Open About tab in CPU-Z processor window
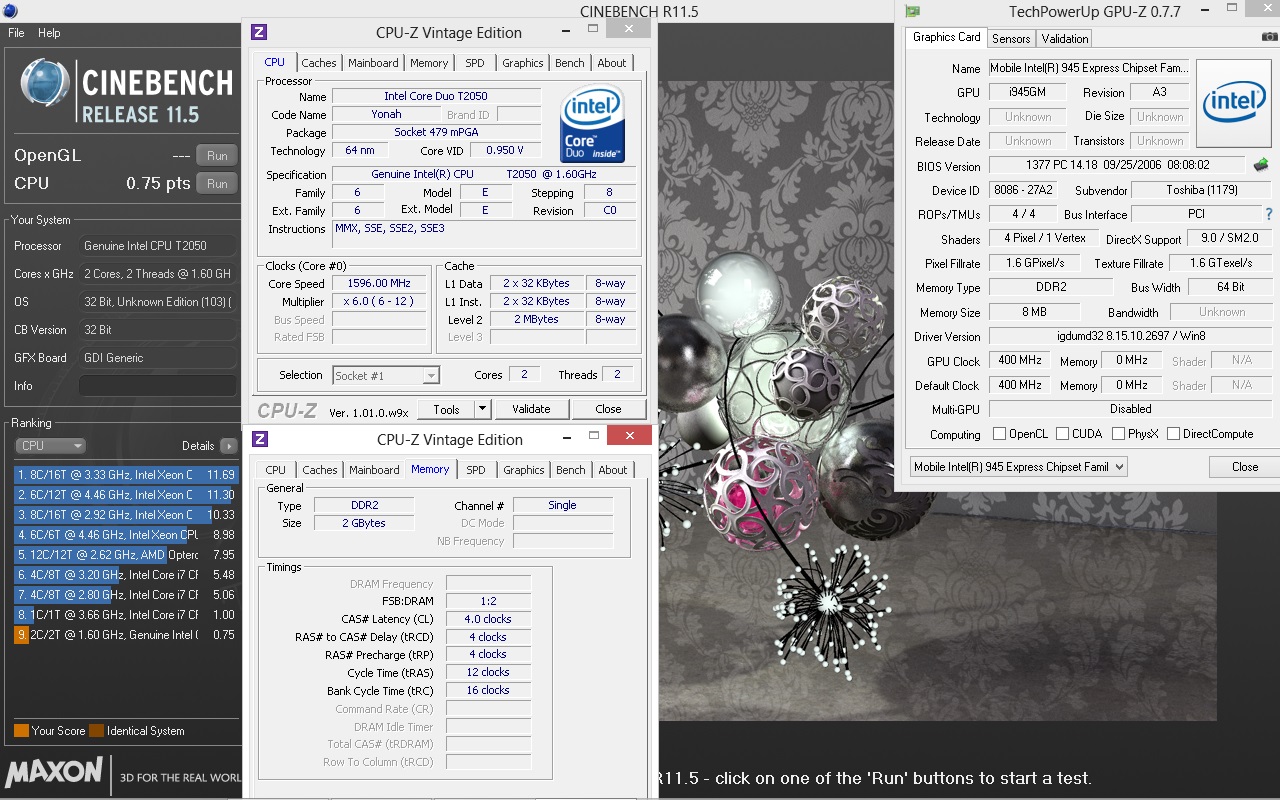The height and width of the screenshot is (800, 1280). pyautogui.click(x=612, y=63)
